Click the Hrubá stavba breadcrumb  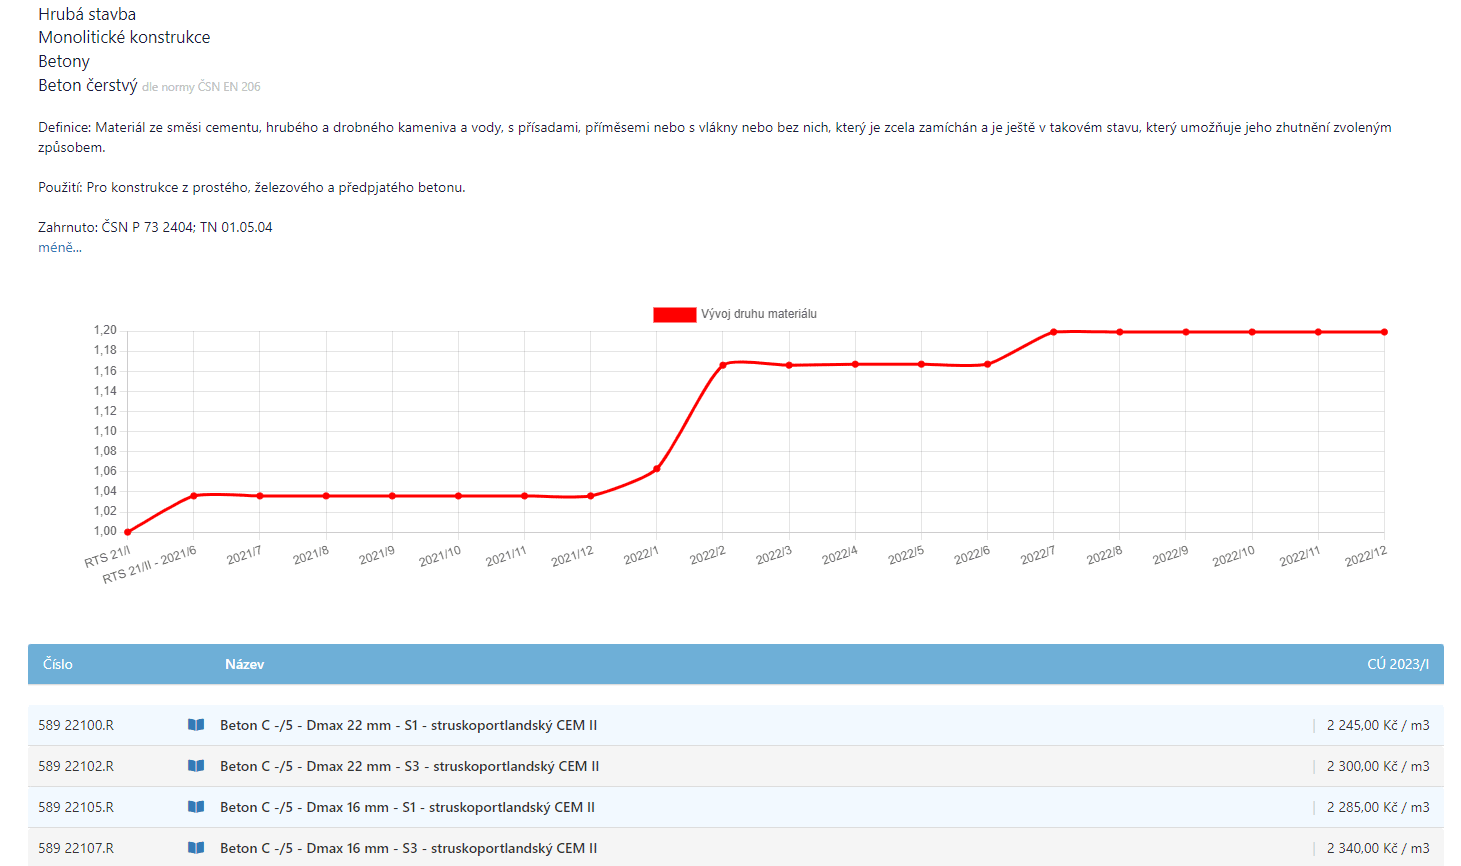point(87,14)
